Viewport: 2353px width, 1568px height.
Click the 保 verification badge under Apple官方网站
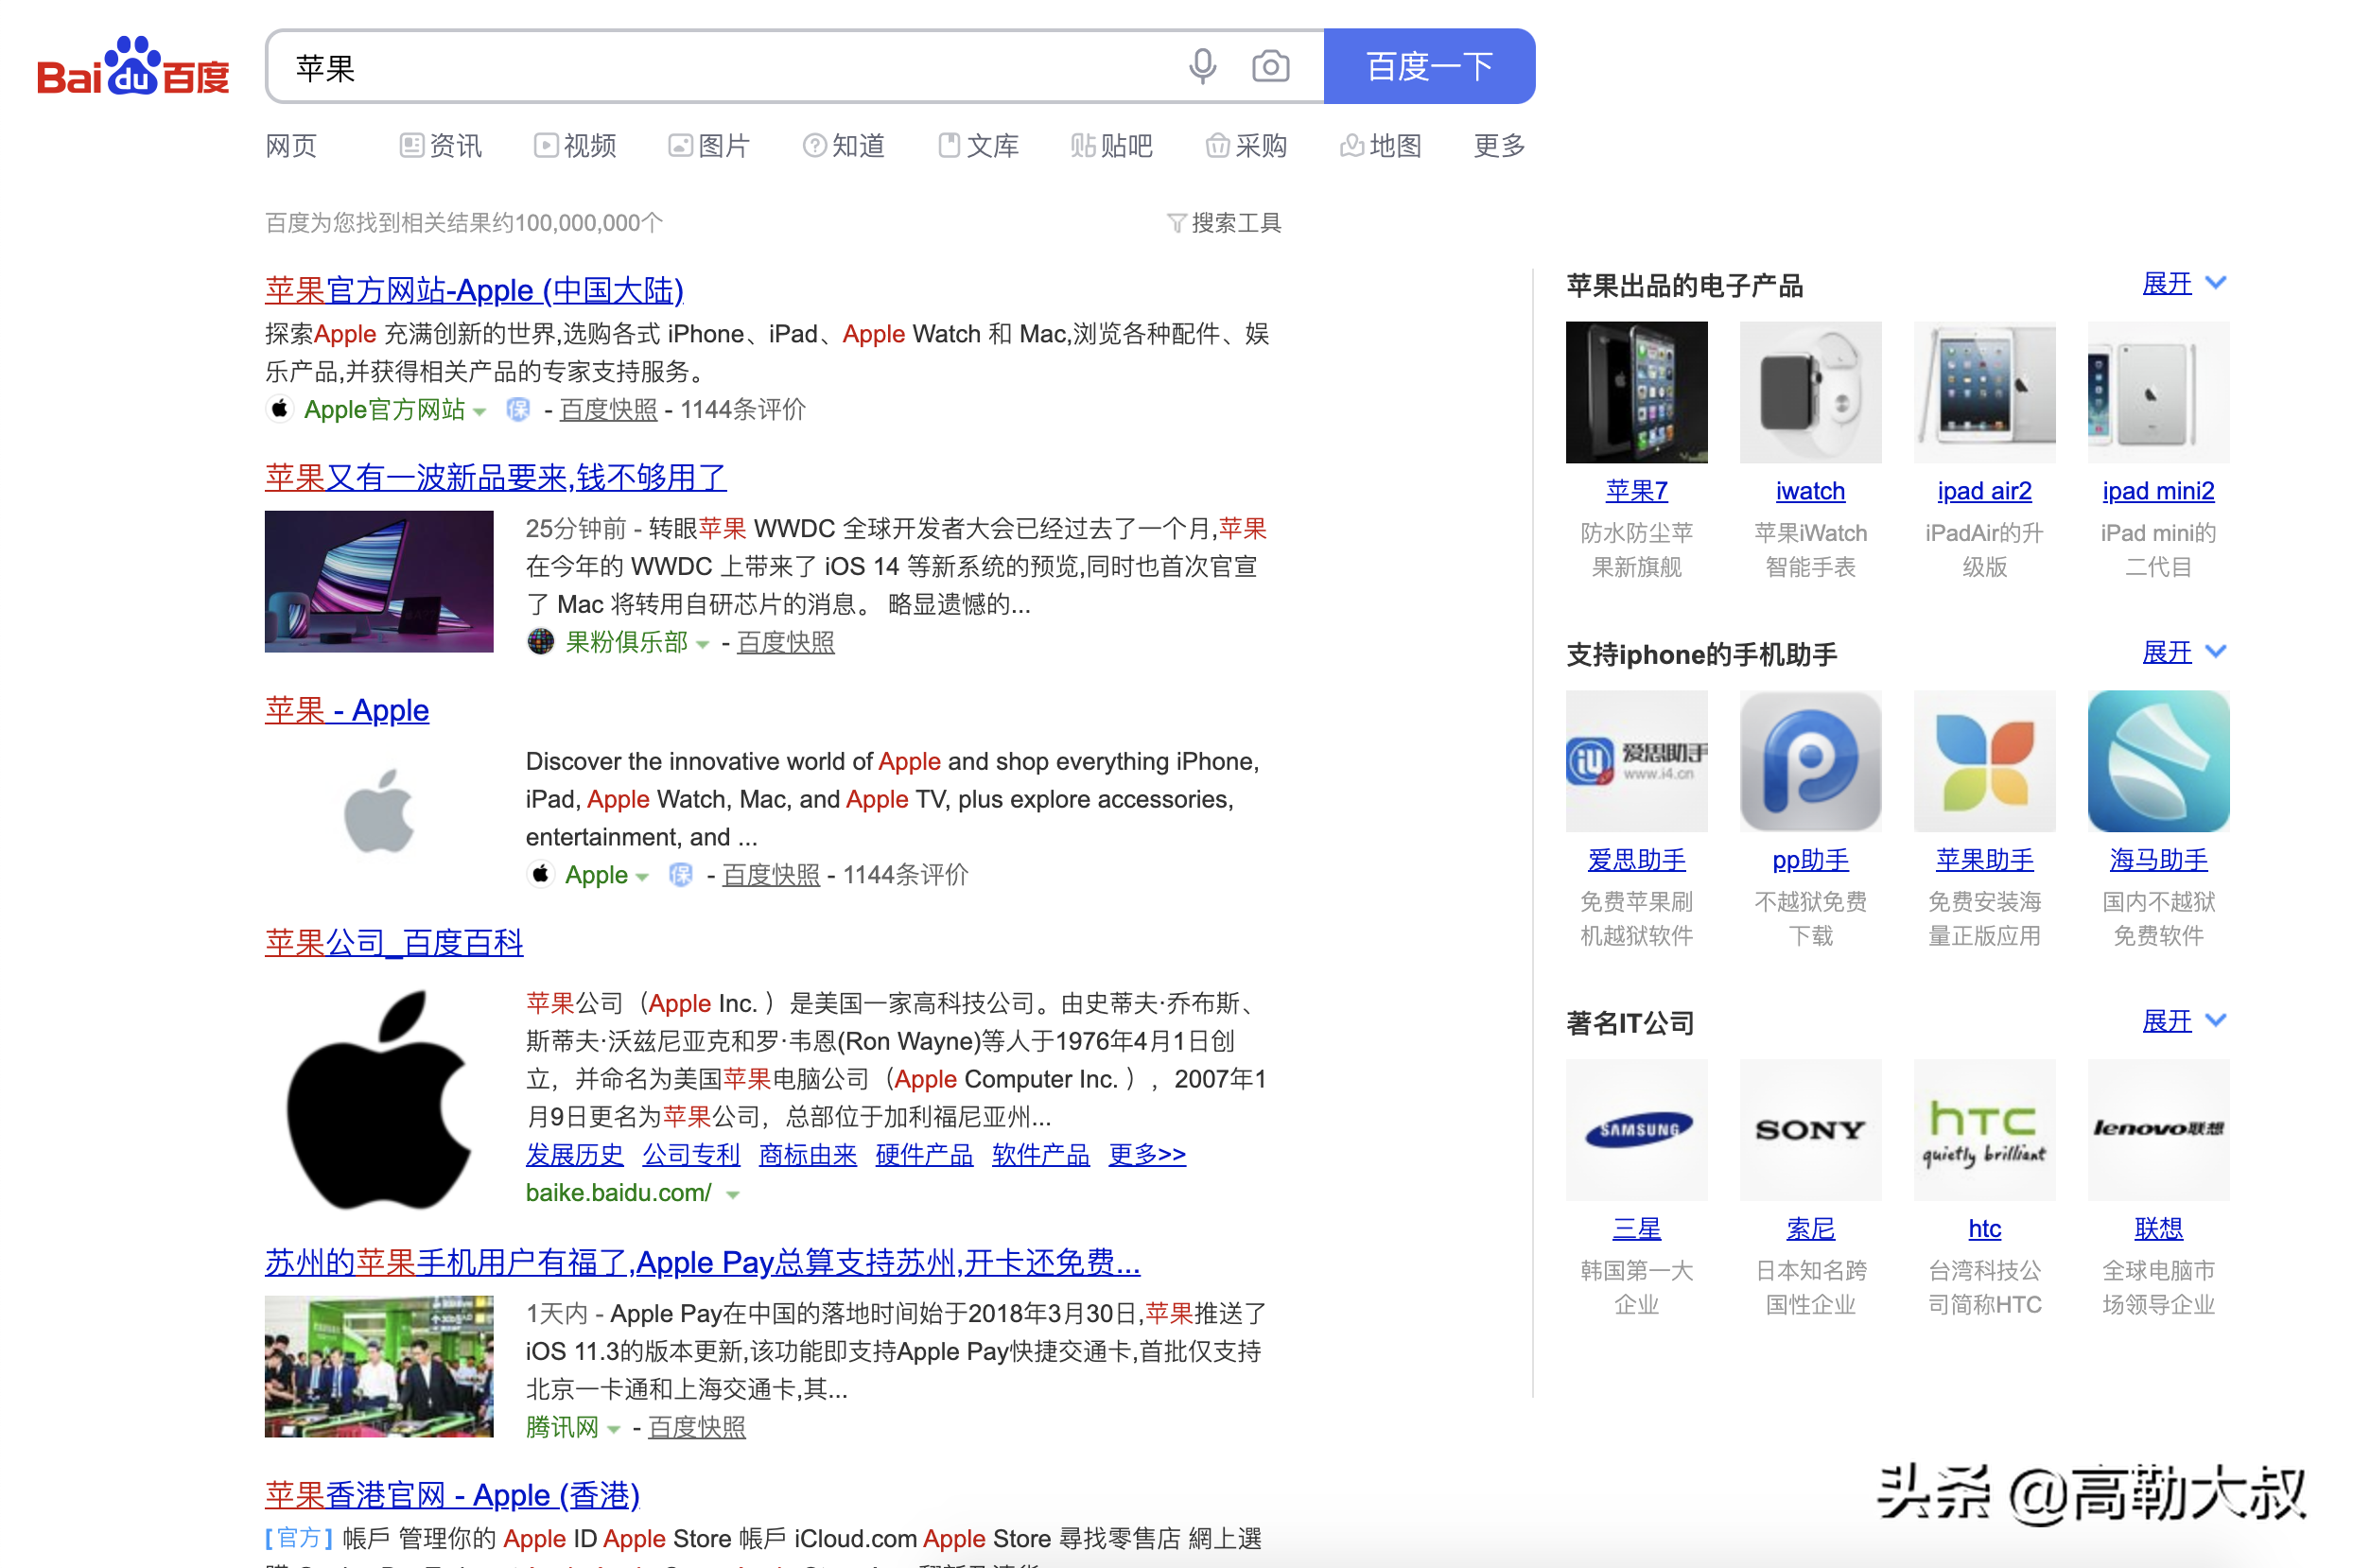pyautogui.click(x=518, y=410)
